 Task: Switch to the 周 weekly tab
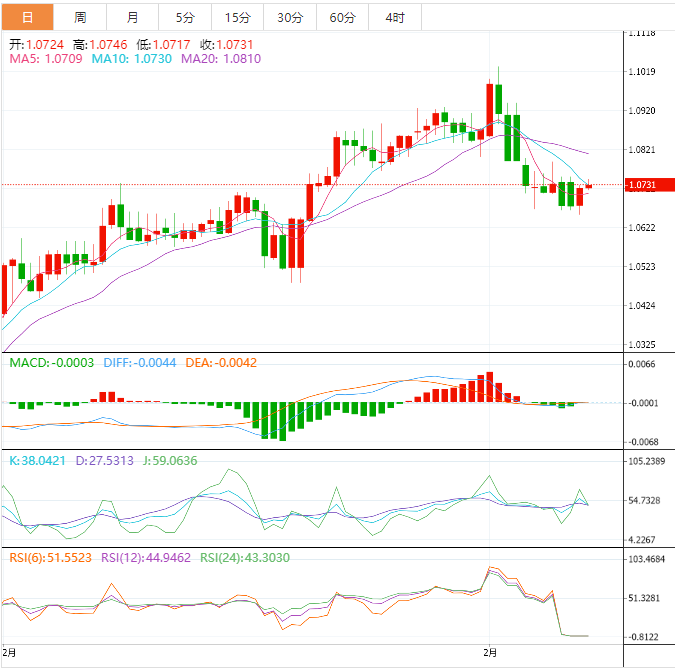pos(80,17)
